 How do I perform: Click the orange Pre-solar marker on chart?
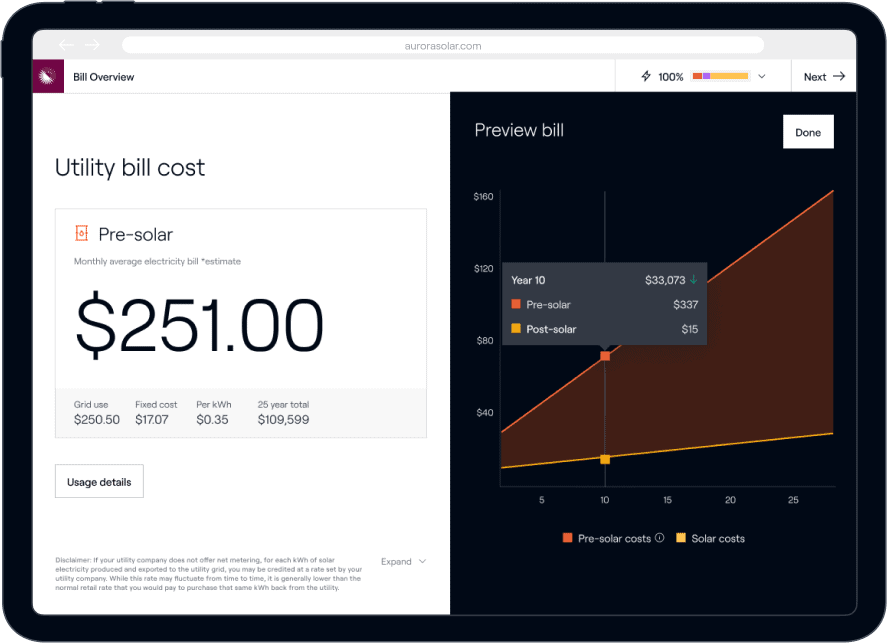pos(605,356)
